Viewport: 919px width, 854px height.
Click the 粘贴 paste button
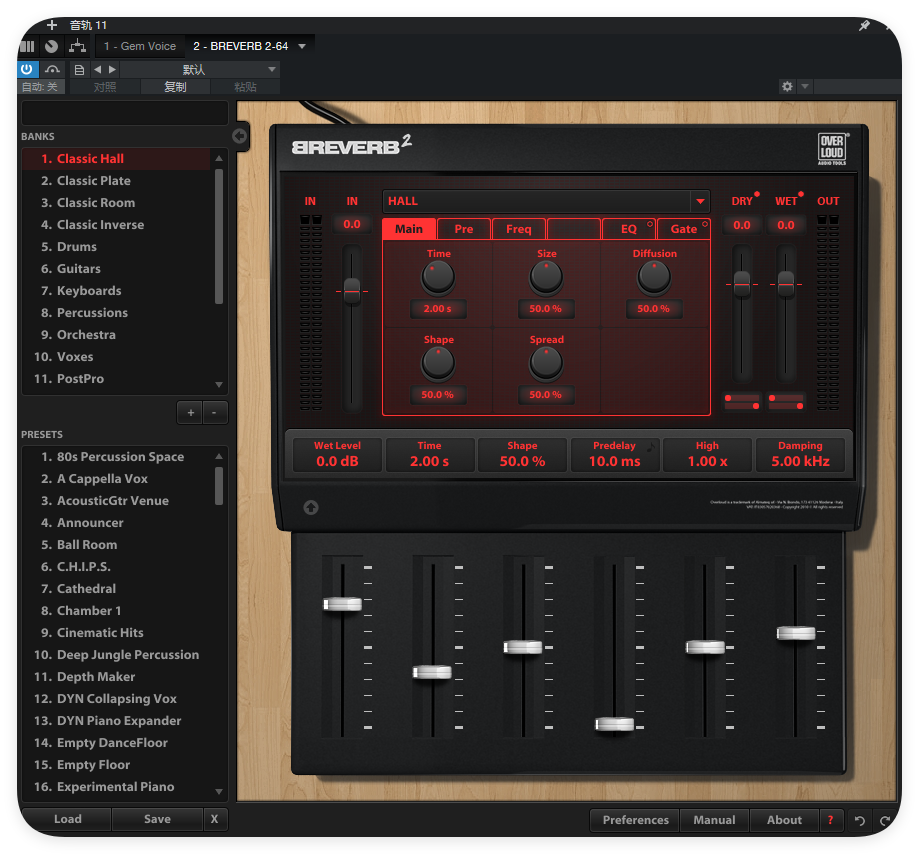coord(246,87)
